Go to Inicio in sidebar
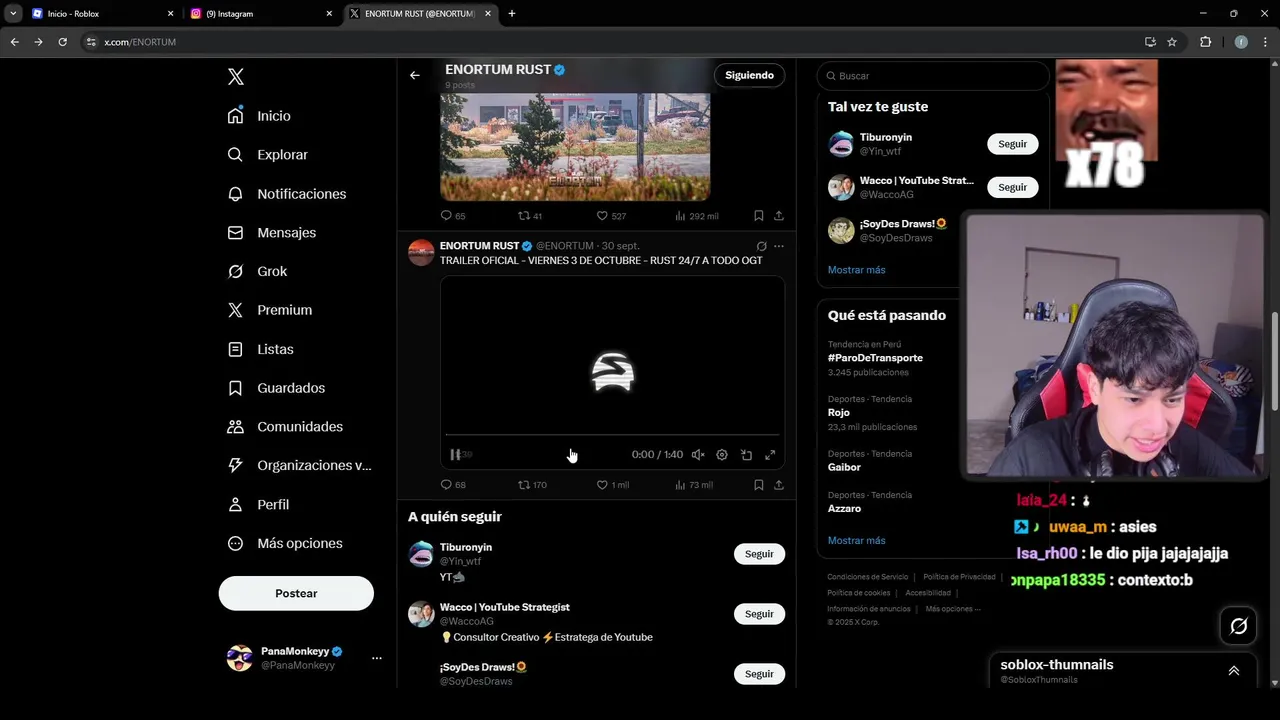1280x720 pixels. click(x=259, y=116)
